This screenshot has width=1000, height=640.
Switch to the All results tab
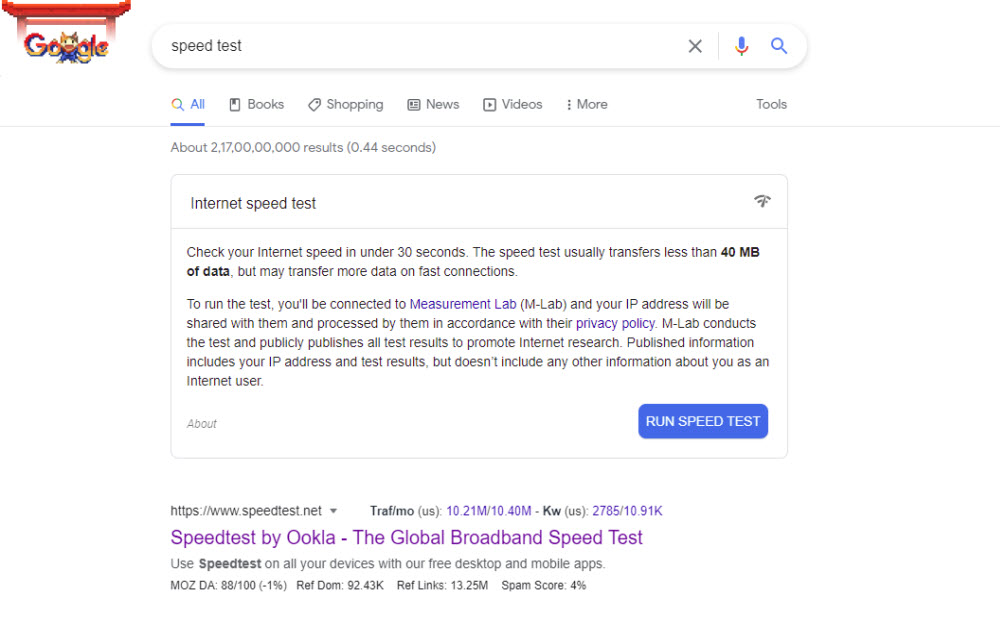pyautogui.click(x=188, y=103)
